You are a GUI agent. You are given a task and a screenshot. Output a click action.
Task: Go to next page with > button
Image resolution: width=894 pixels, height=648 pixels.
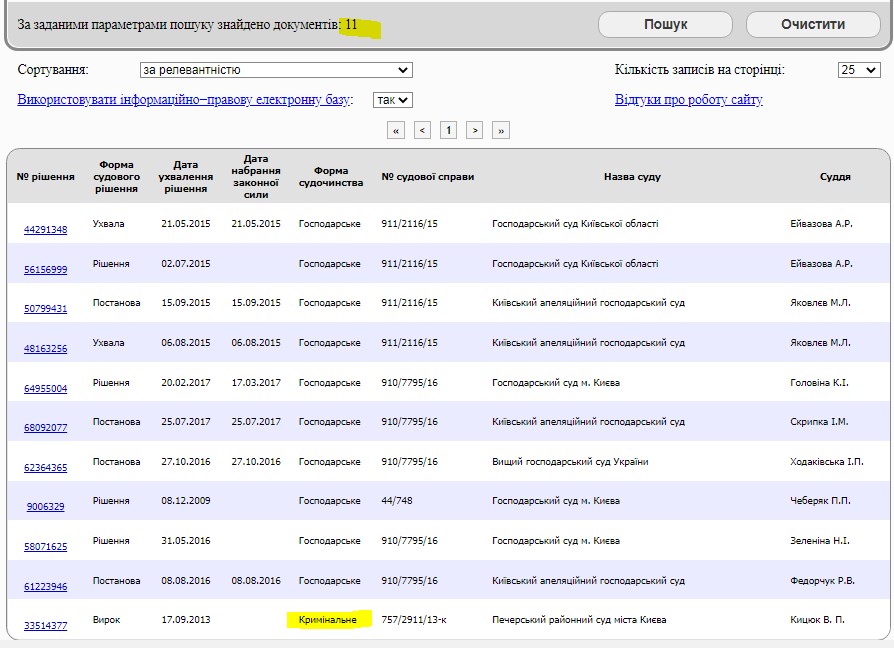tap(475, 130)
